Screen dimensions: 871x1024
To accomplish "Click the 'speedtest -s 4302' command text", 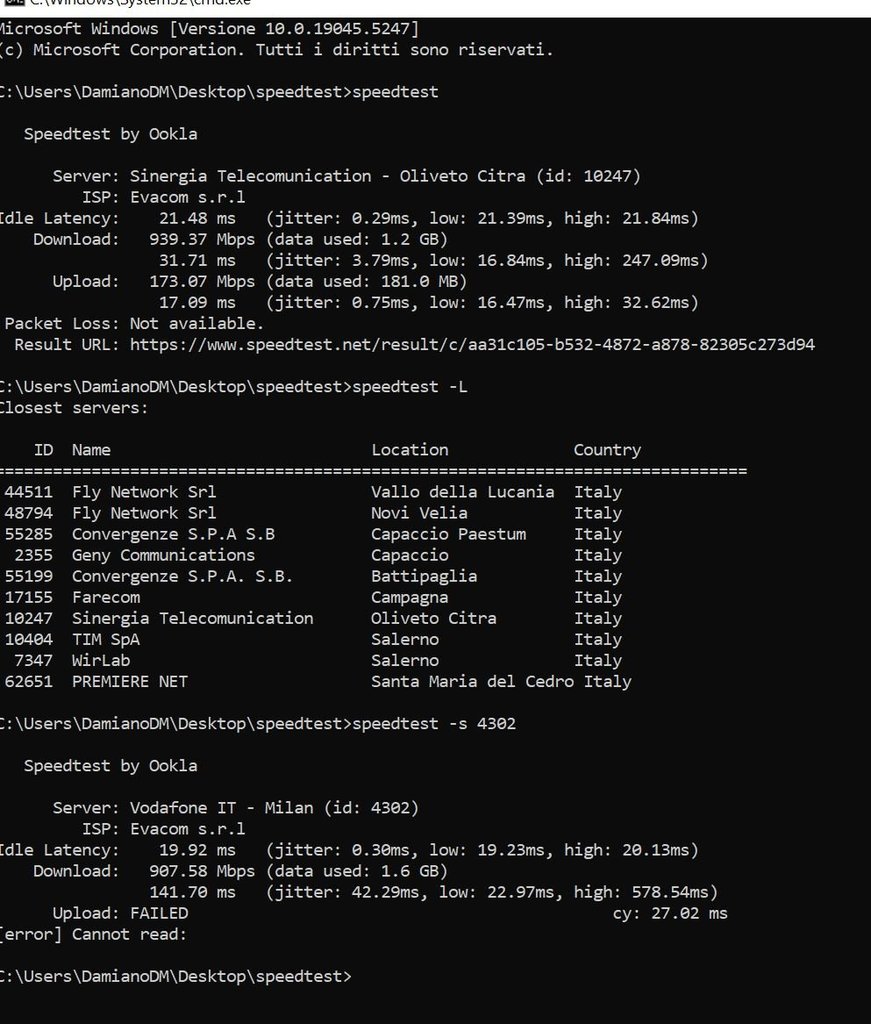I will pyautogui.click(x=434, y=724).
